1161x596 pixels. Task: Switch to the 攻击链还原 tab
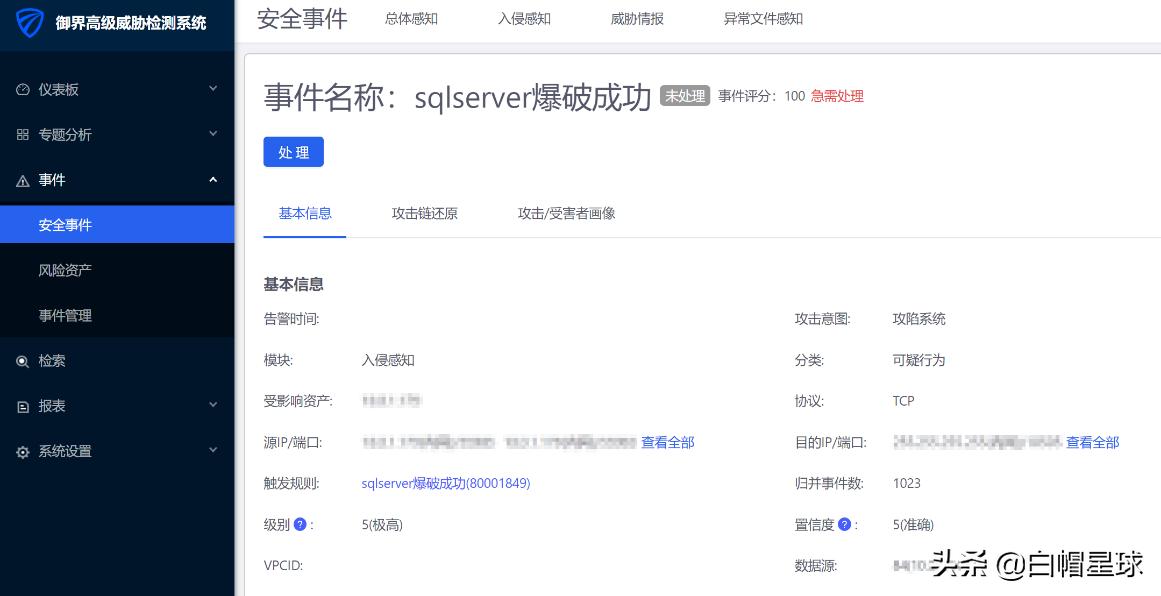point(424,213)
